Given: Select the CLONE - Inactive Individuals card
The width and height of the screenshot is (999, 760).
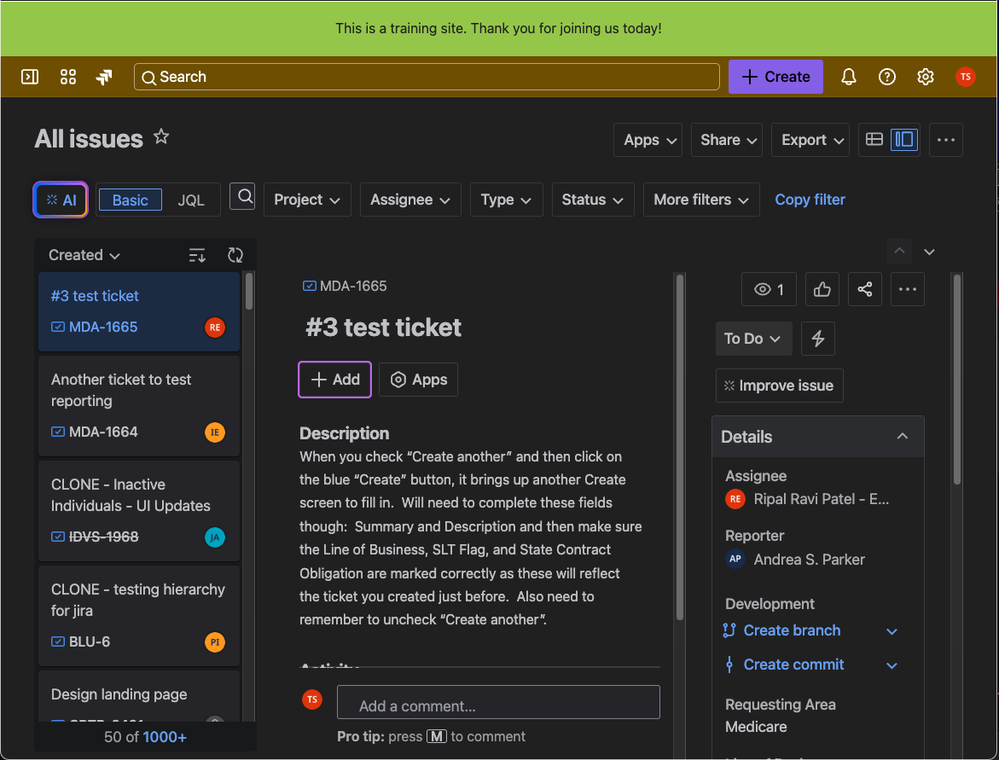Looking at the screenshot, I should pos(139,511).
